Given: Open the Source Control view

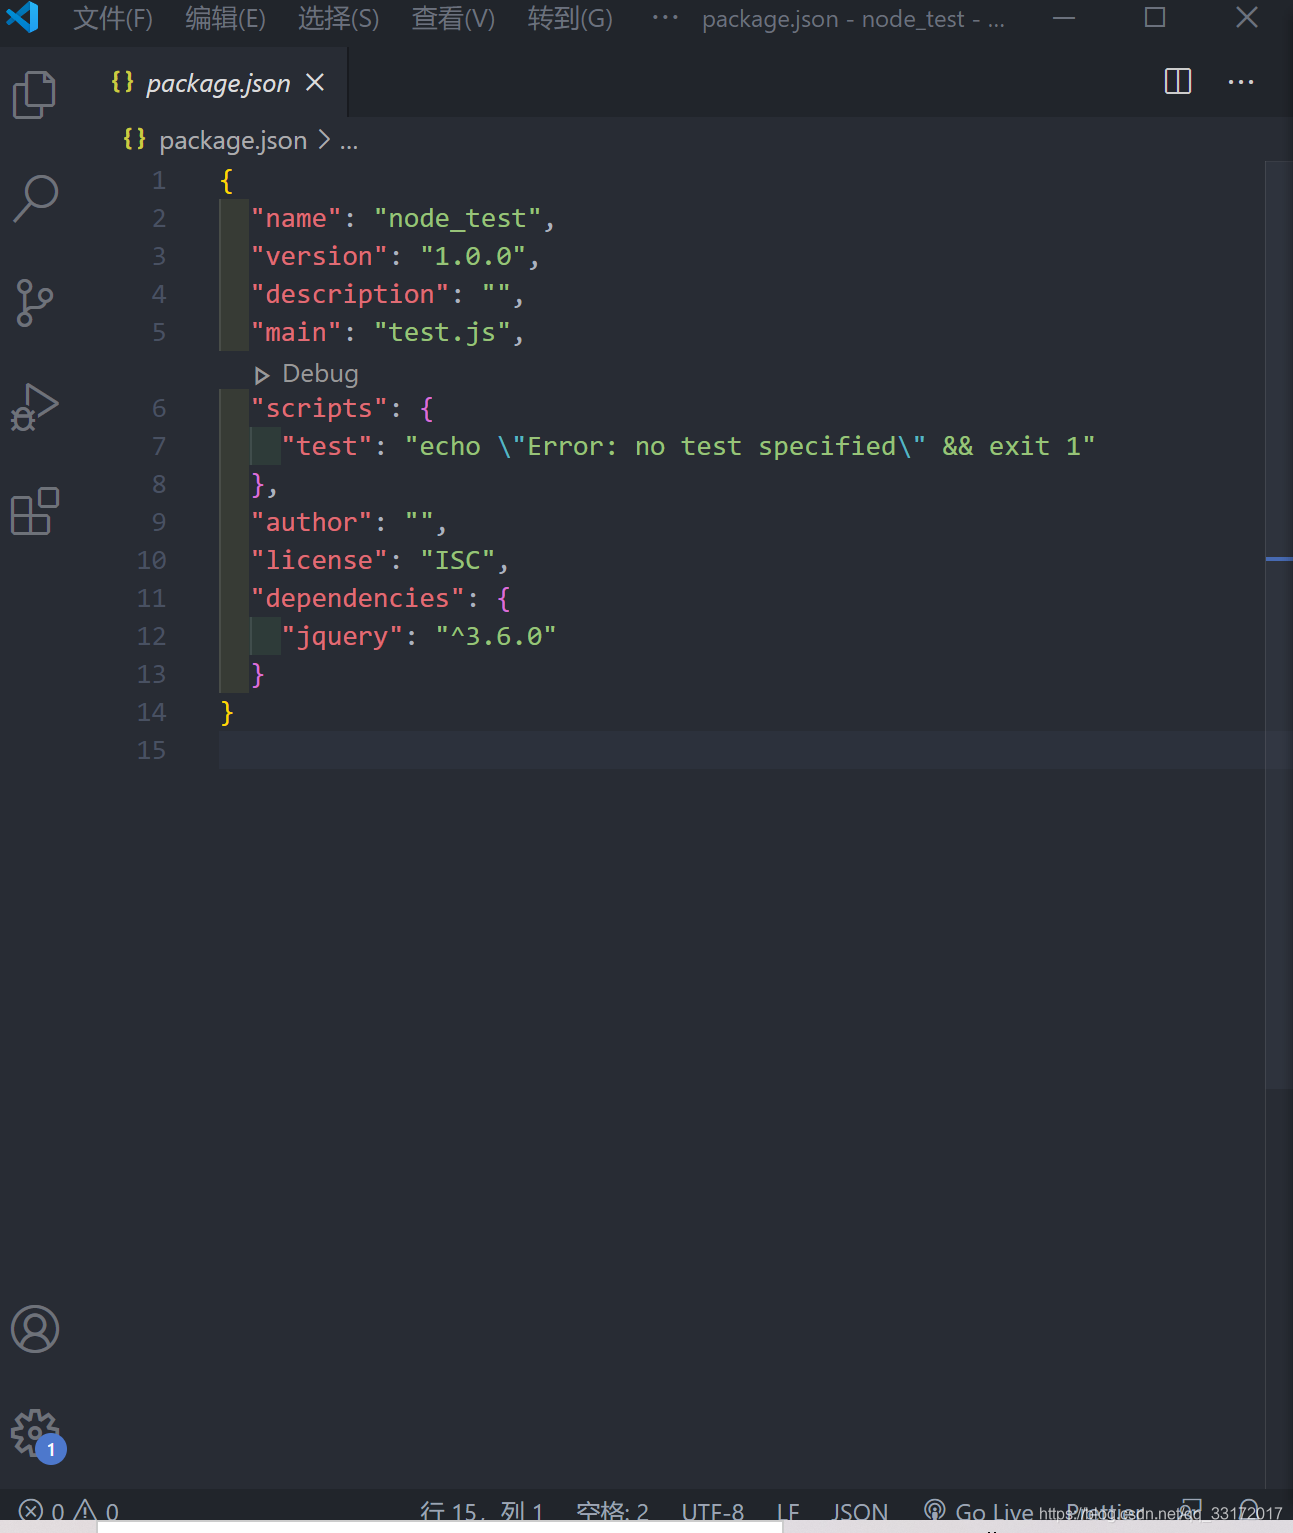Looking at the screenshot, I should 35,302.
